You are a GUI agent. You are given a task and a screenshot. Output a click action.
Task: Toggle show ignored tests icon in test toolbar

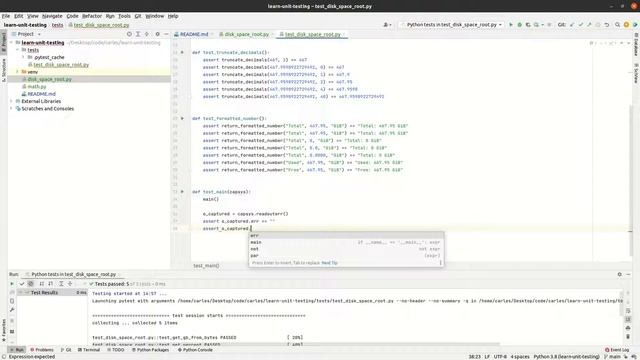coord(31,284)
